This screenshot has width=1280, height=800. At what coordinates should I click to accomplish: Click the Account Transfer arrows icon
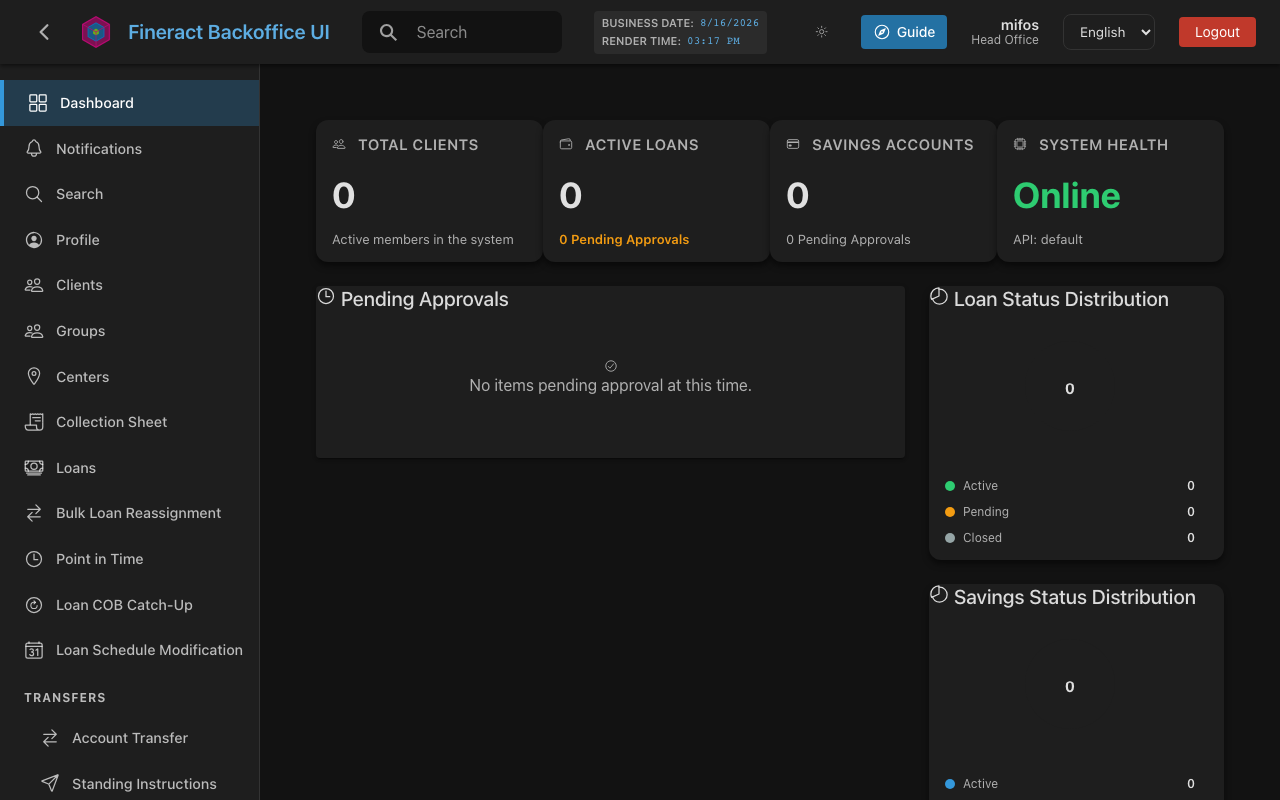coord(50,738)
